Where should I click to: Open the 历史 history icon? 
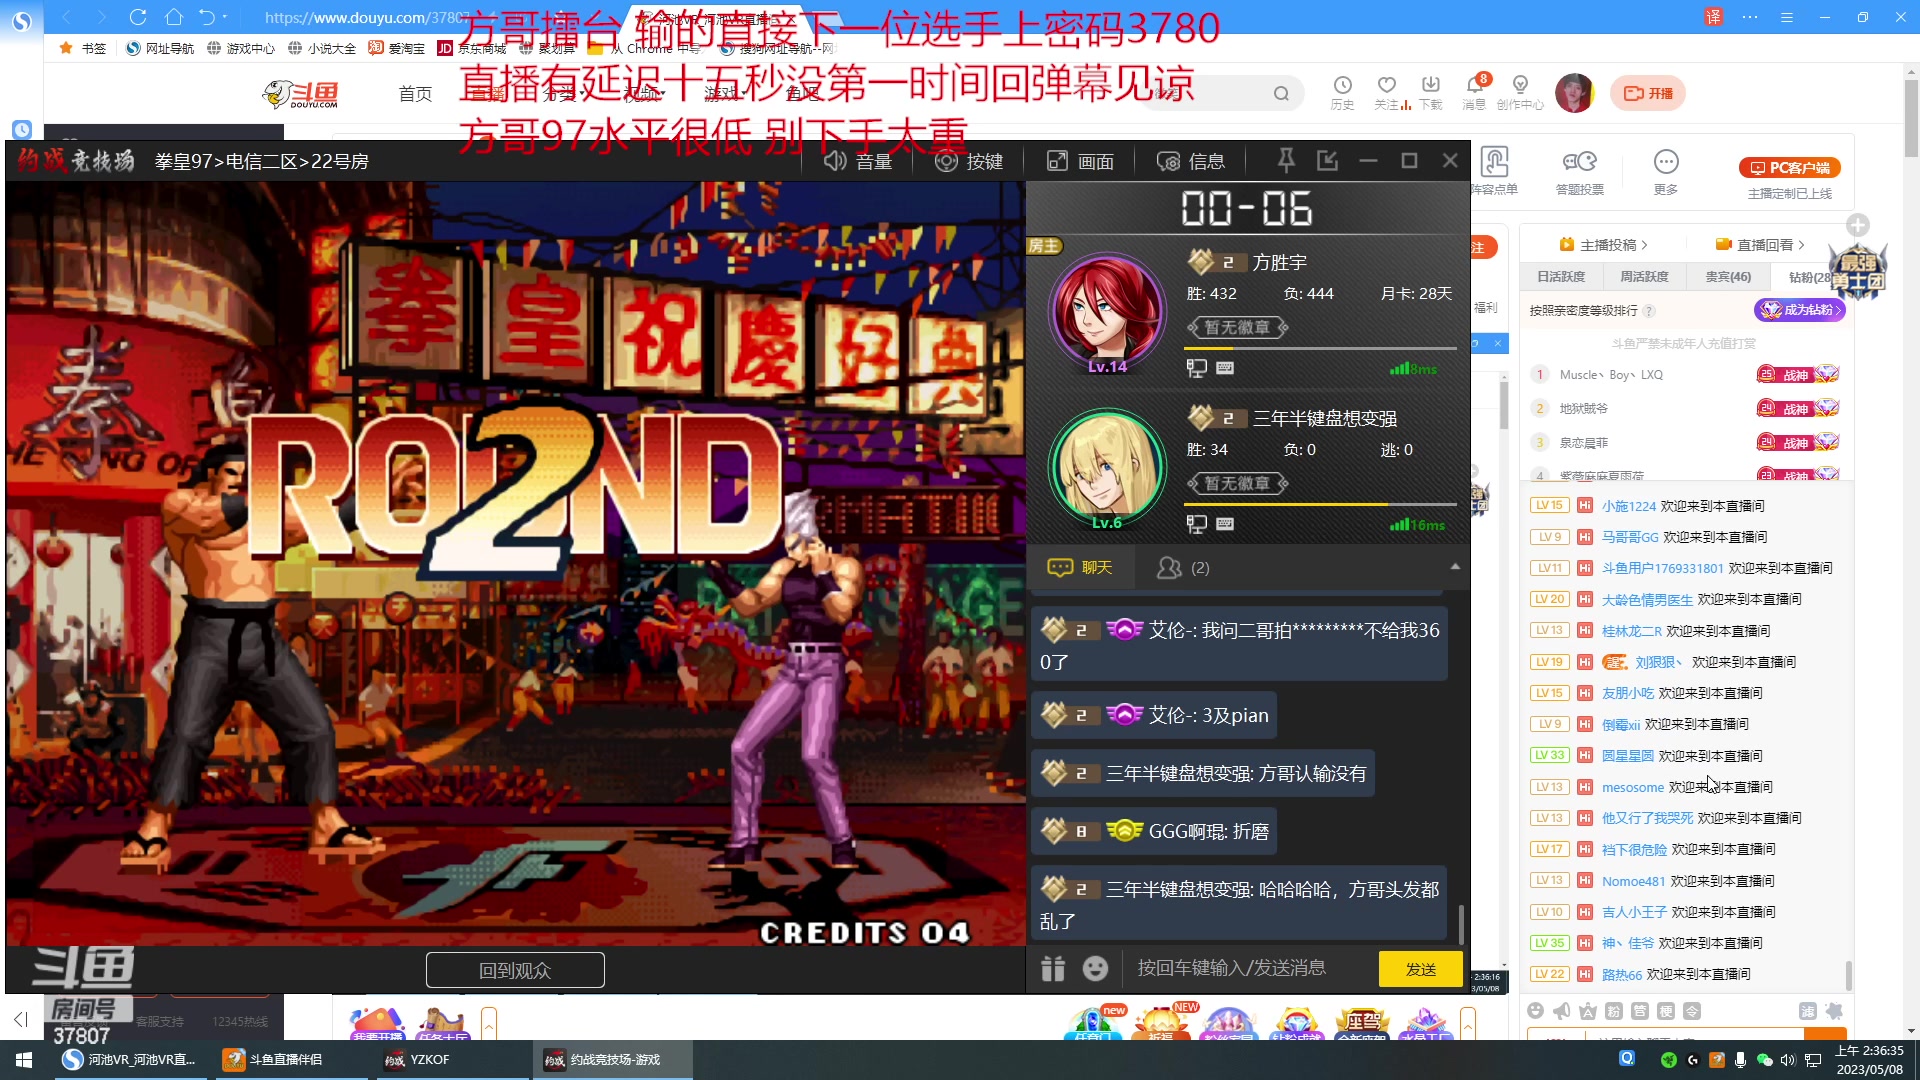click(x=1342, y=92)
